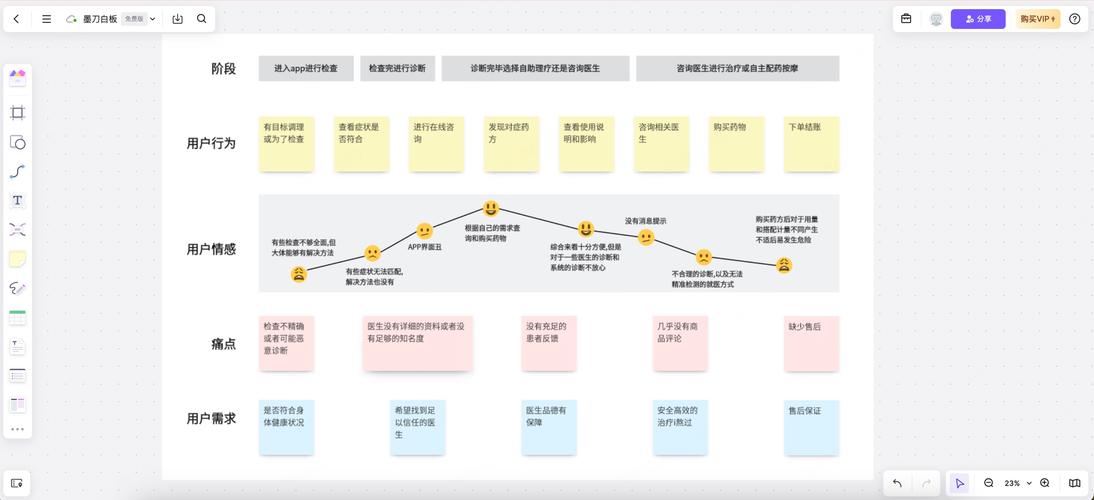
Task: Click the 免费版 badge
Action: coord(134,20)
